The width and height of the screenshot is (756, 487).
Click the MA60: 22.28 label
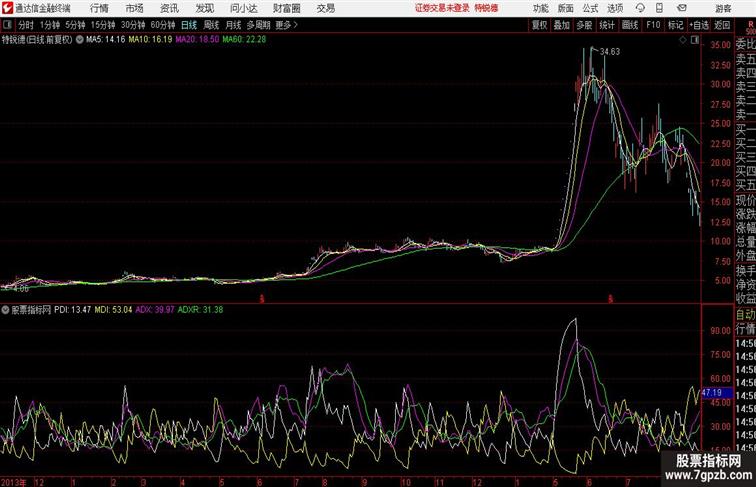[244, 40]
